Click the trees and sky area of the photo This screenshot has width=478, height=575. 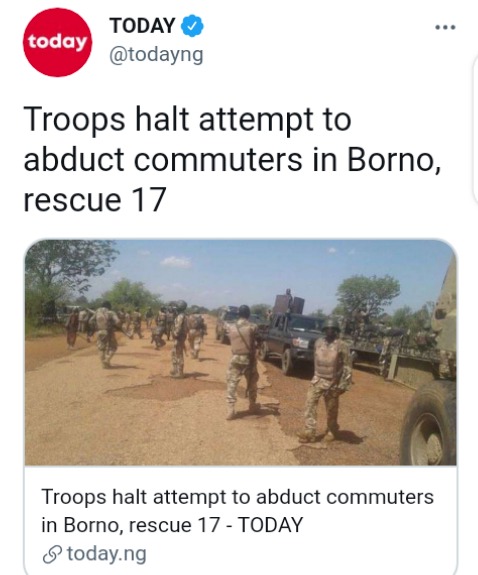pyautogui.click(x=241, y=271)
